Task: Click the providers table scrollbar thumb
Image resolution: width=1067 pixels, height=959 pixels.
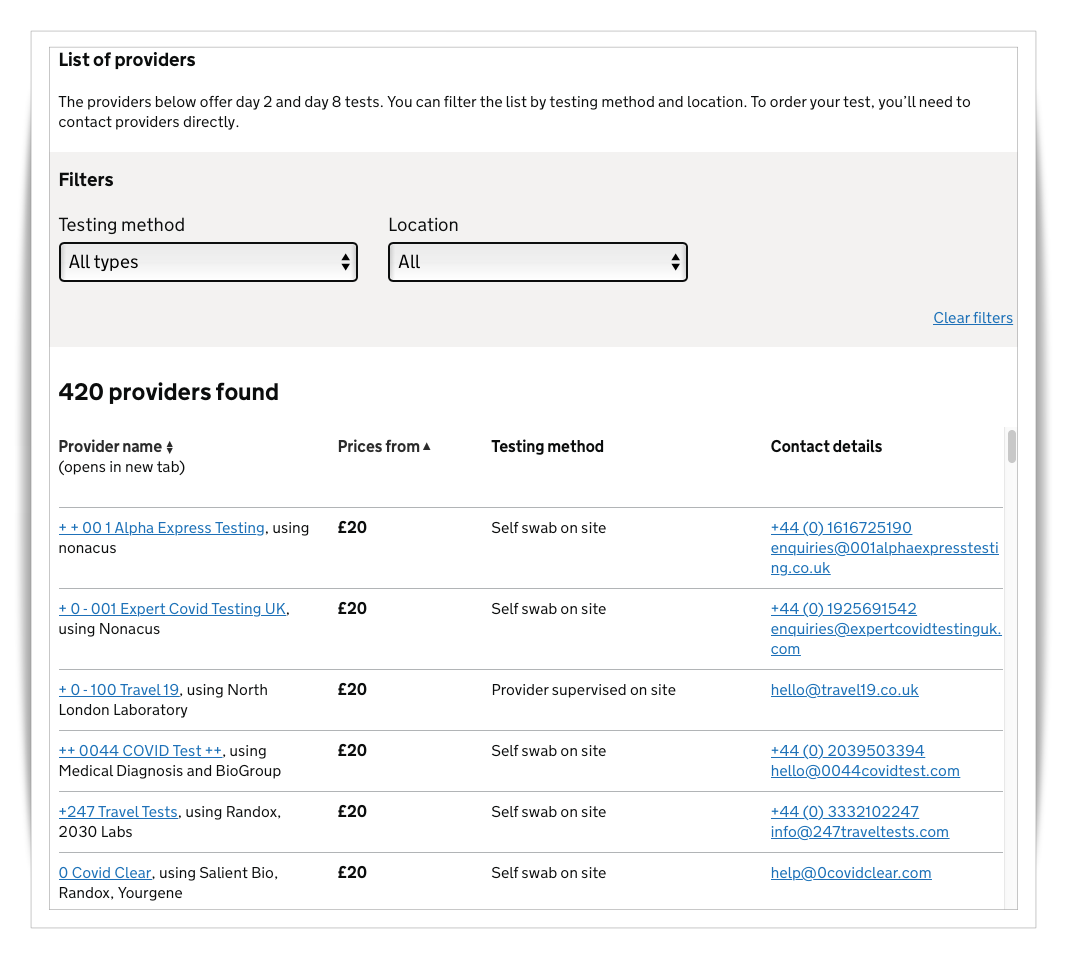Action: coord(1012,446)
